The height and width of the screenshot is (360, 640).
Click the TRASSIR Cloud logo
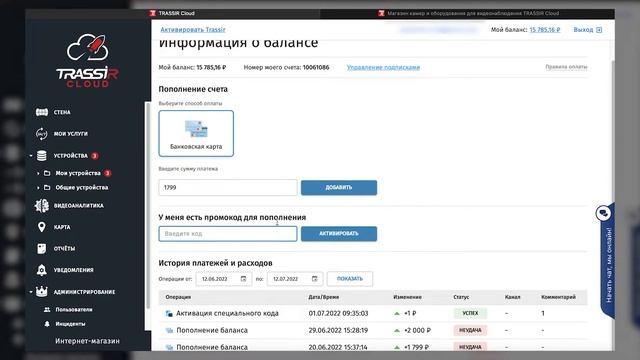(x=88, y=60)
